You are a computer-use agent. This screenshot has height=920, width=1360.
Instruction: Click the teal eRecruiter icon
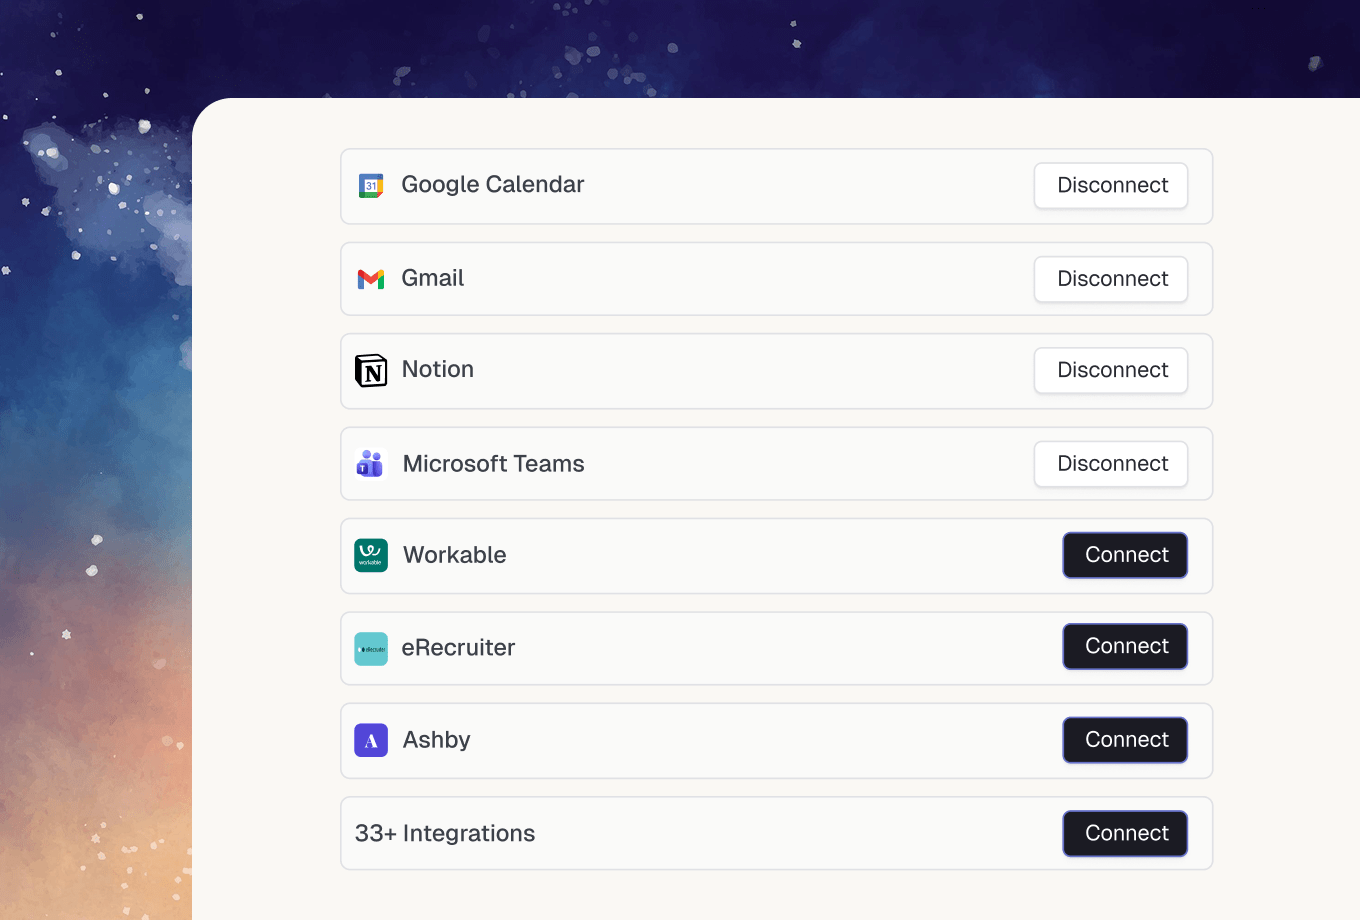point(371,648)
